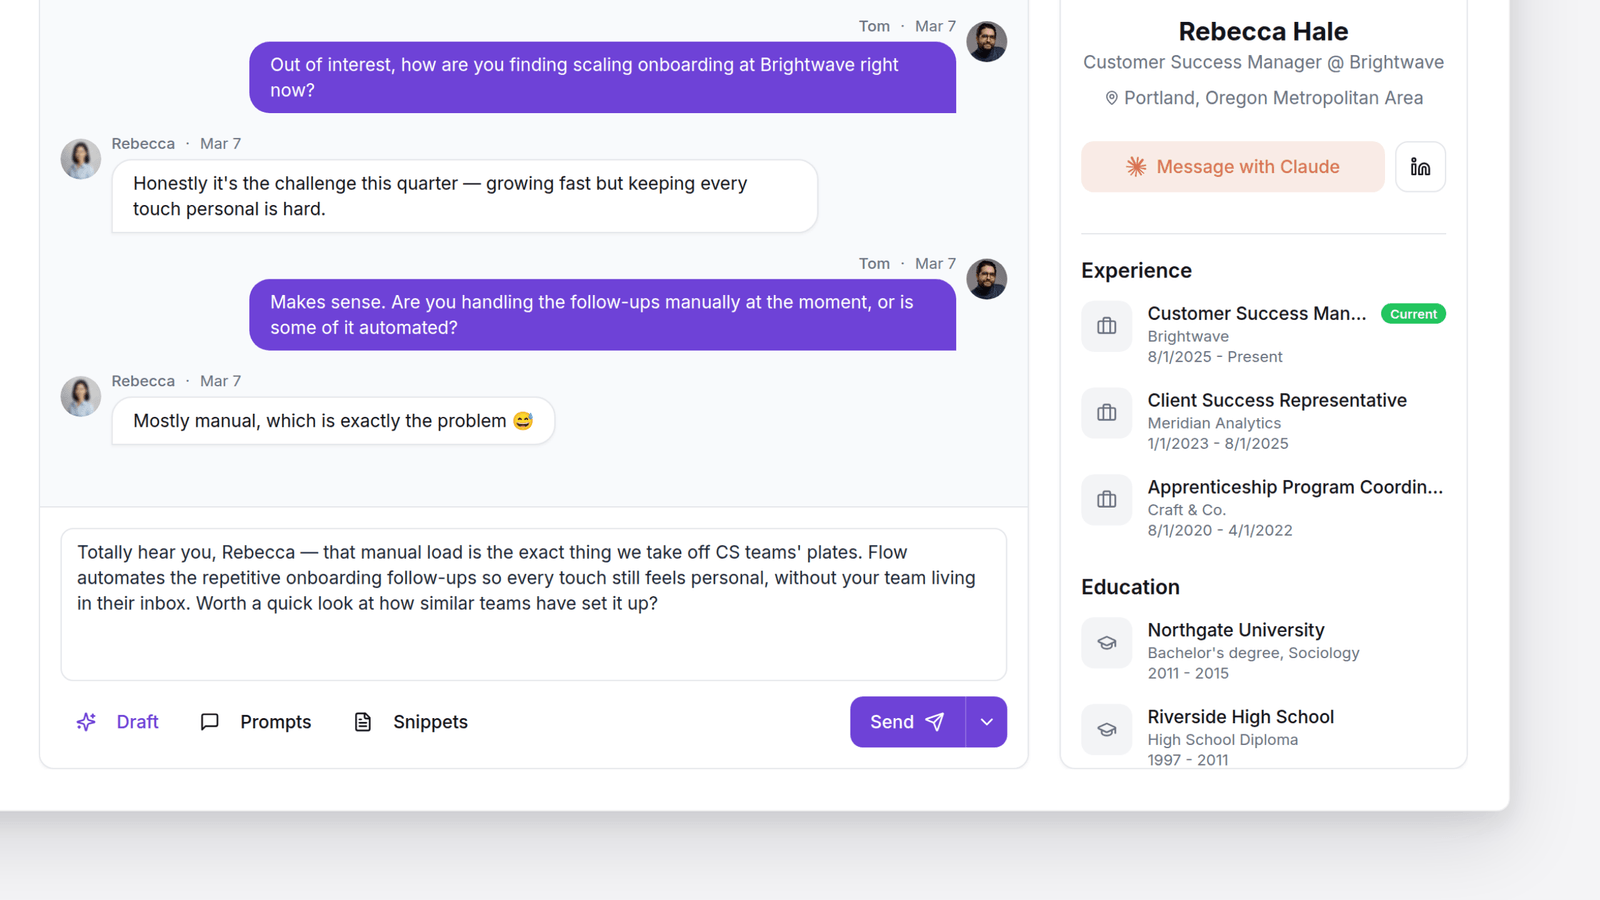Open the Prompts option

coord(256,722)
